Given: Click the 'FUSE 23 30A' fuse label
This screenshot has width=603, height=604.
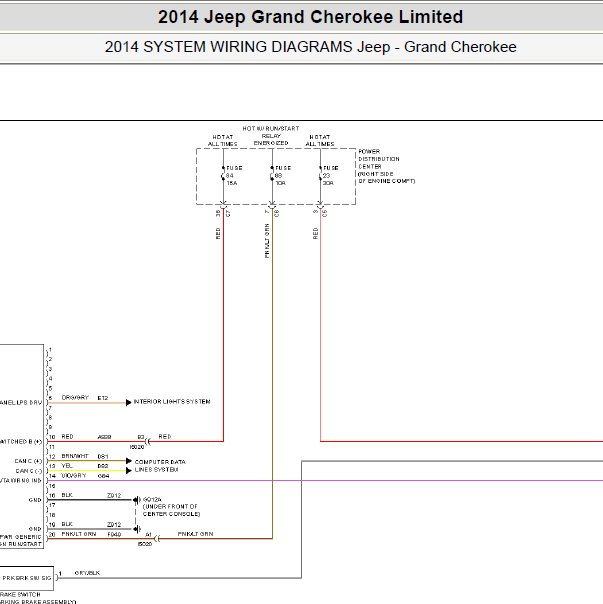Looking at the screenshot, I should (x=331, y=176).
